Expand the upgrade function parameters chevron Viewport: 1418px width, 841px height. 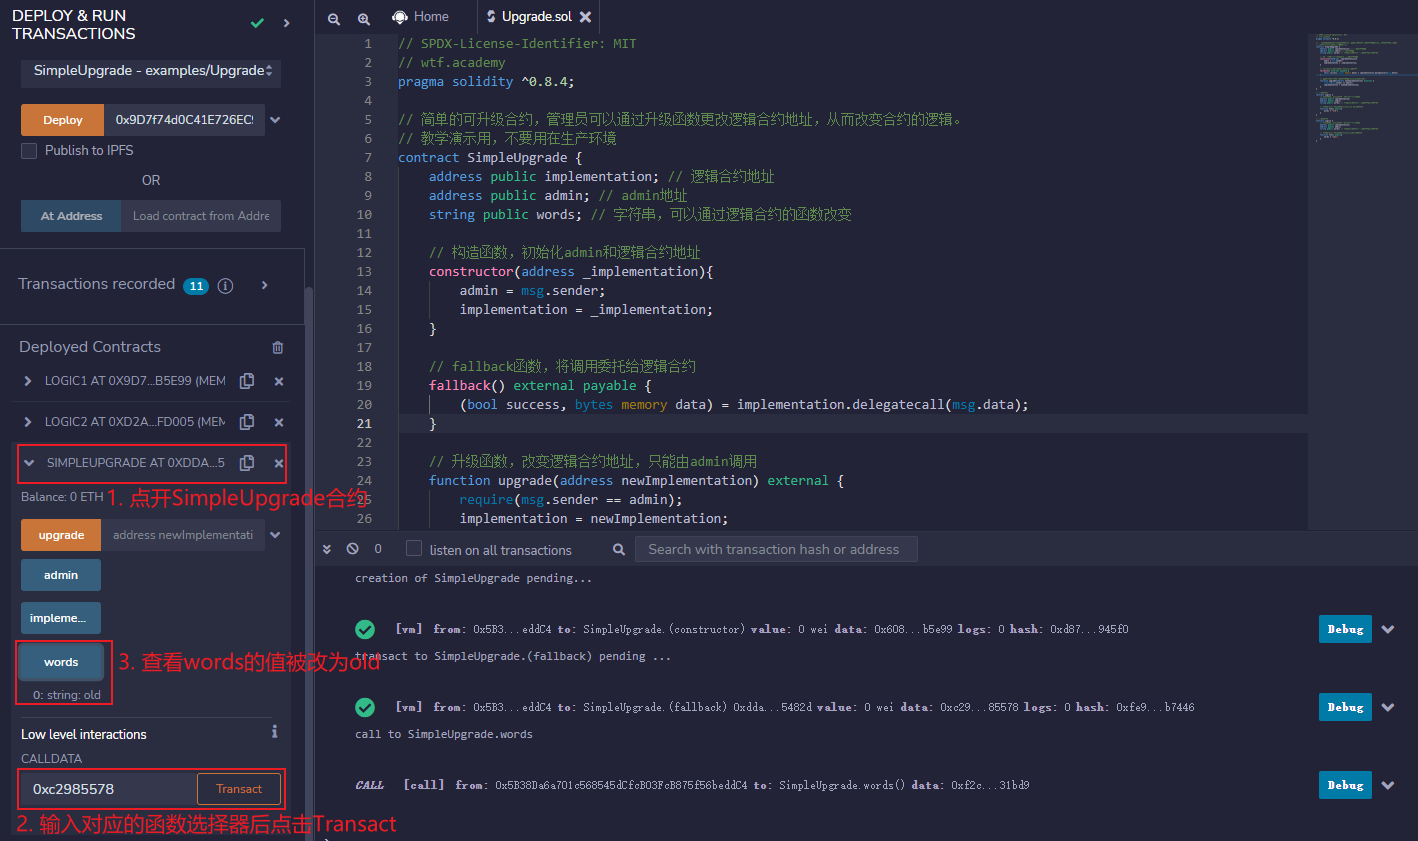pos(275,535)
